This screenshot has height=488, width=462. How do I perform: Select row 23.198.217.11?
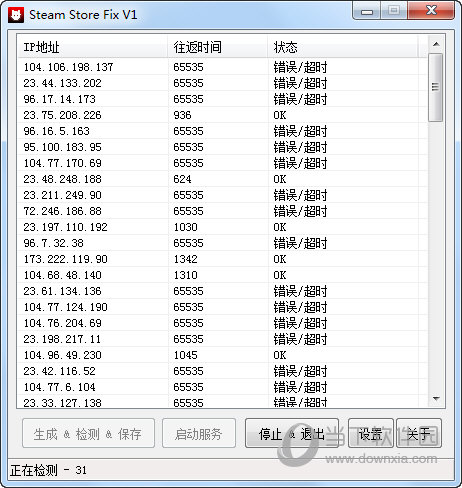(222, 339)
